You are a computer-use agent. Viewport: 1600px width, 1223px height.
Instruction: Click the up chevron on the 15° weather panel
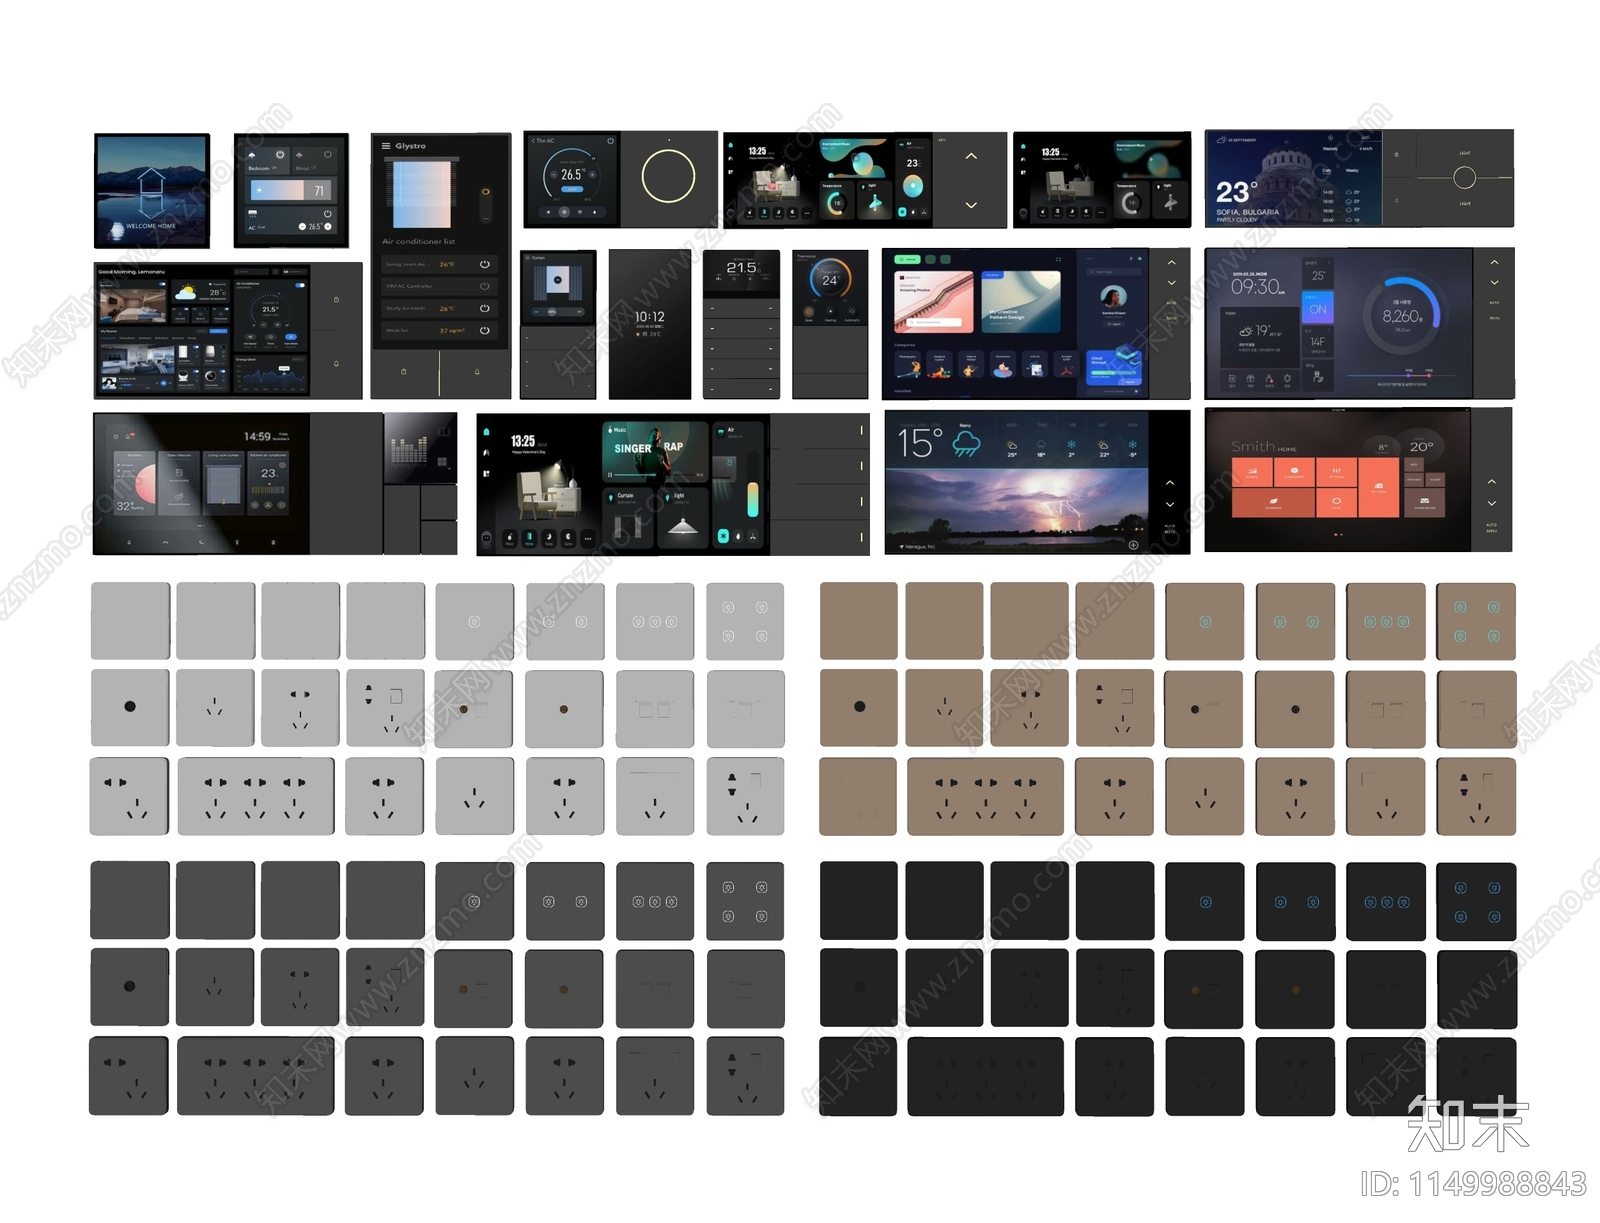1170,483
